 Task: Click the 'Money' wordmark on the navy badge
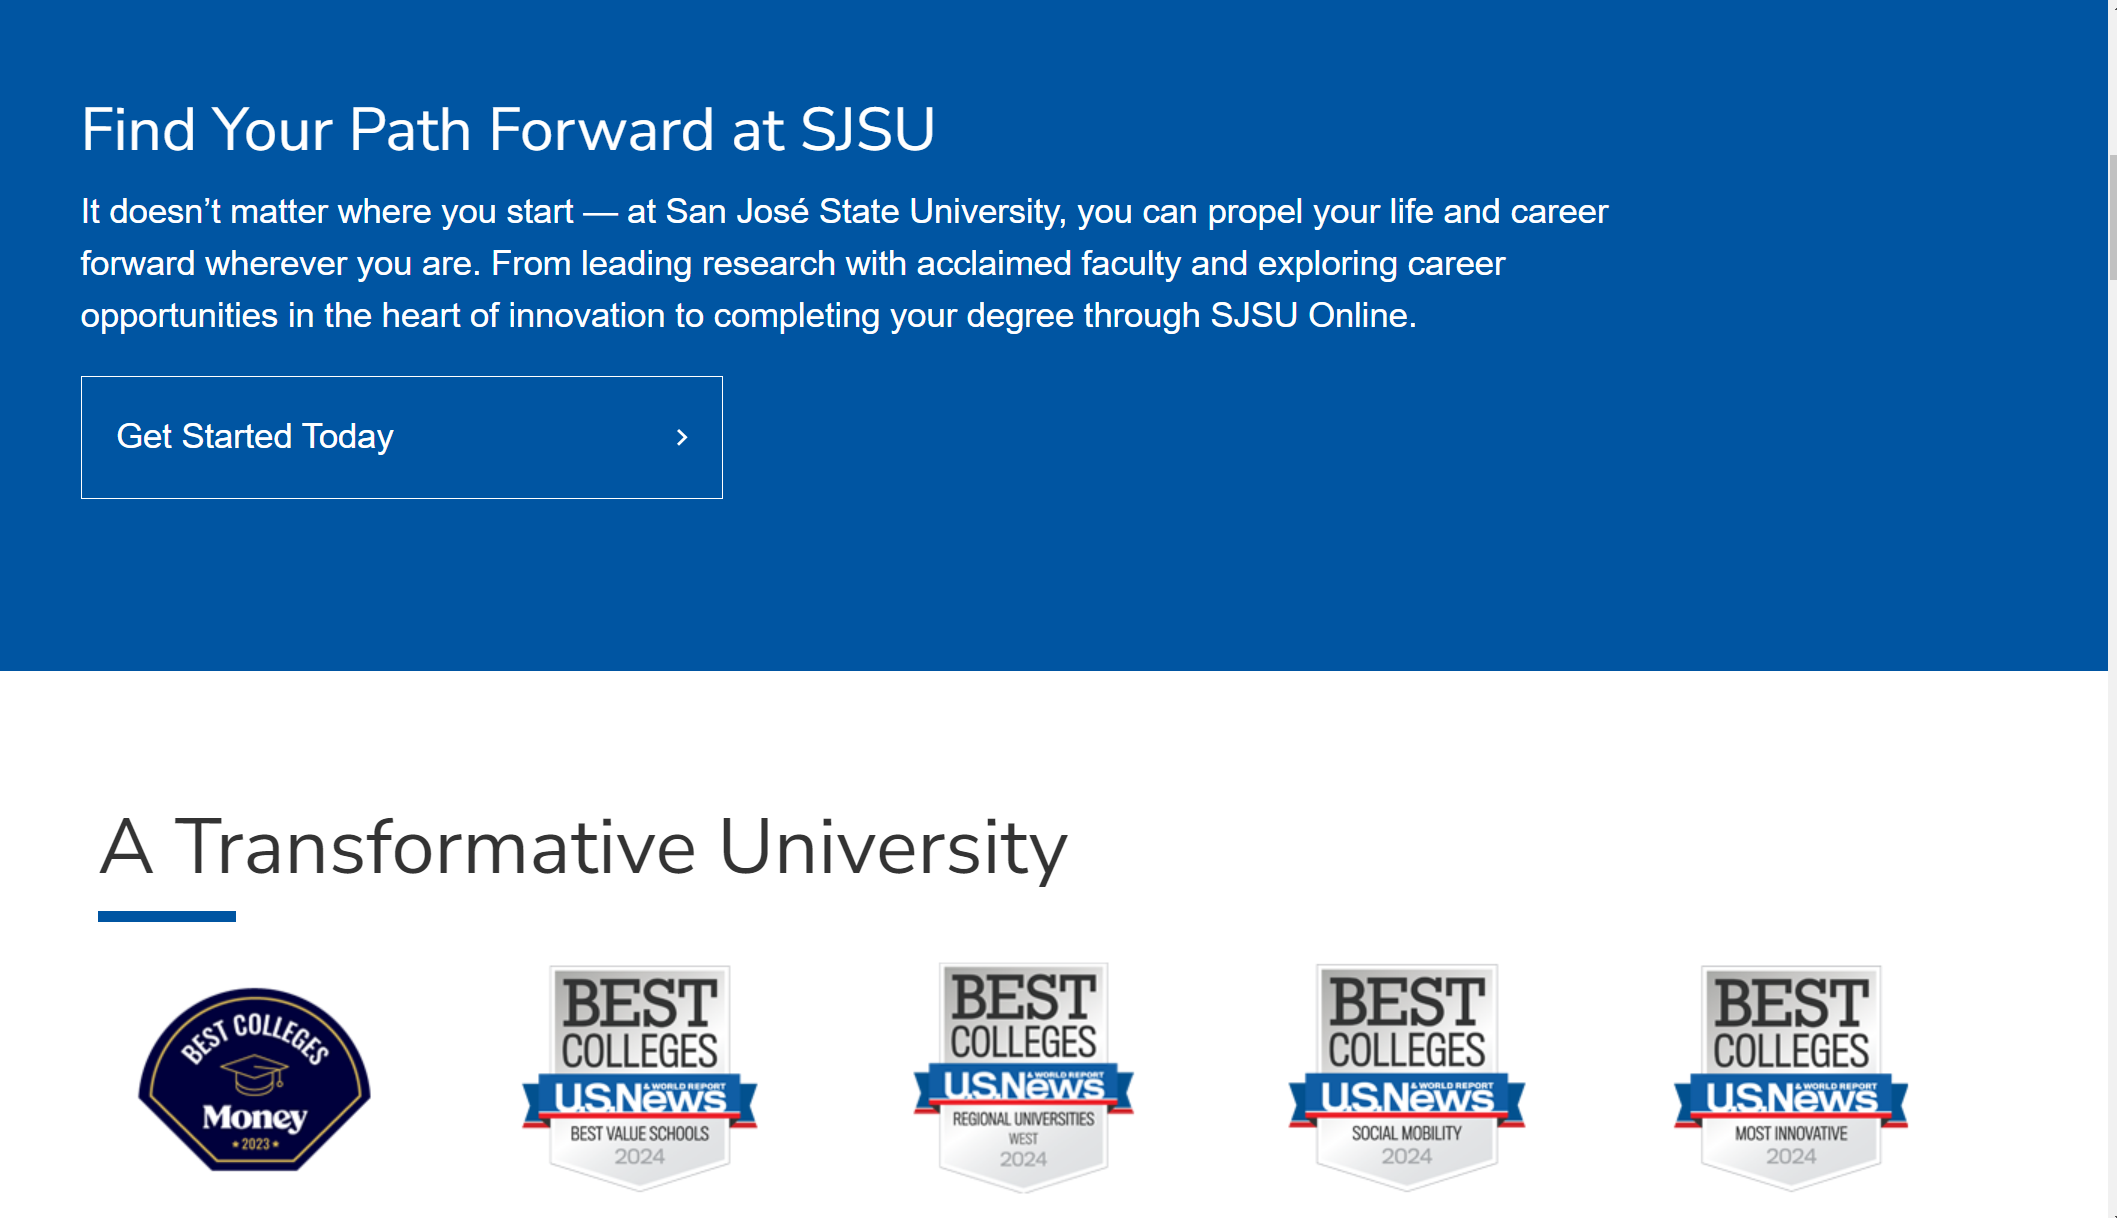pos(254,1117)
